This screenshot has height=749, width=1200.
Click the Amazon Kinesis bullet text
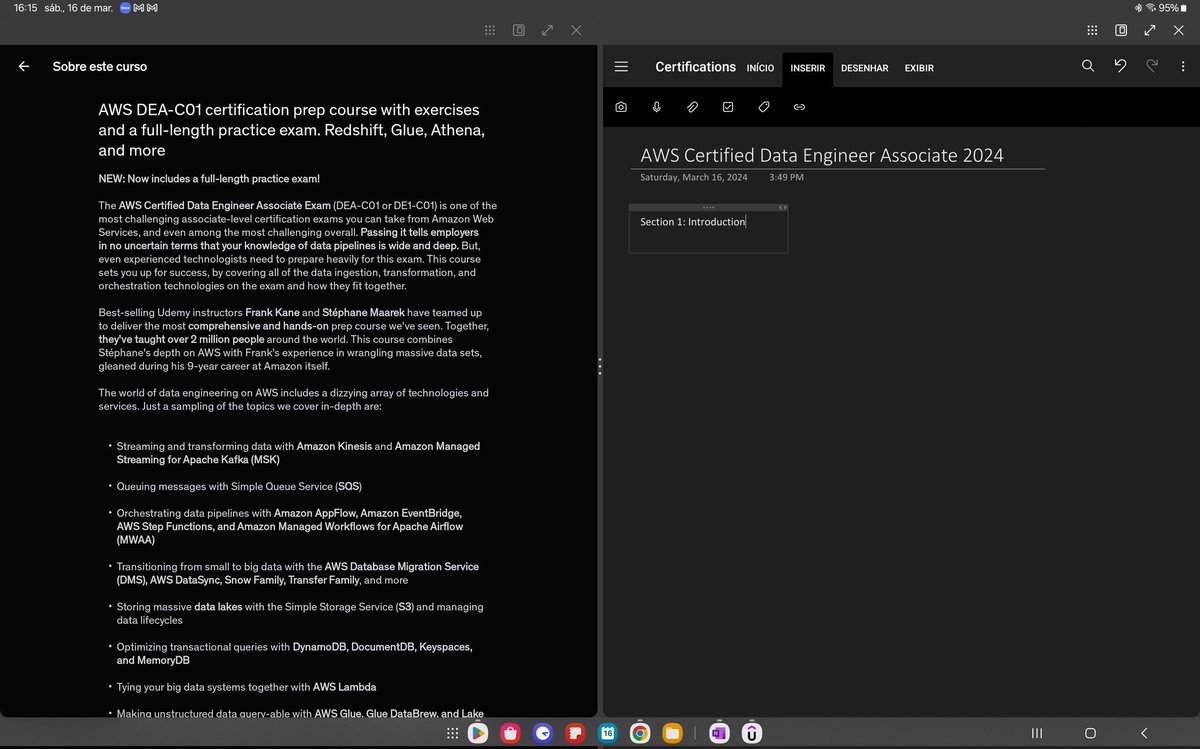click(x=298, y=453)
